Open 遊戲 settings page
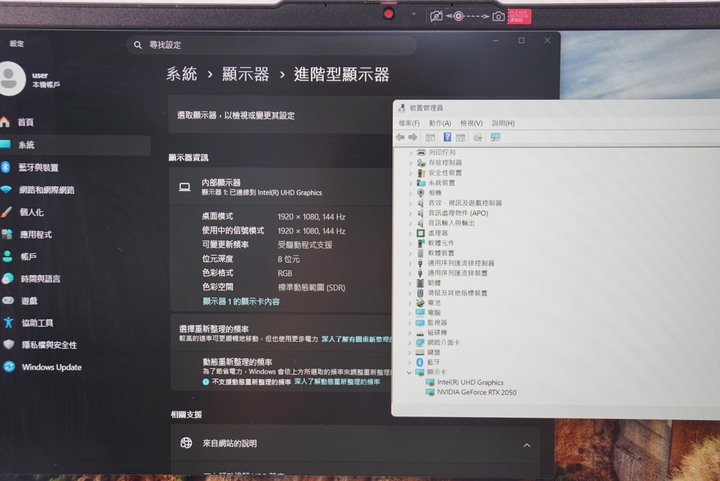Viewport: 720px width, 481px height. point(29,301)
